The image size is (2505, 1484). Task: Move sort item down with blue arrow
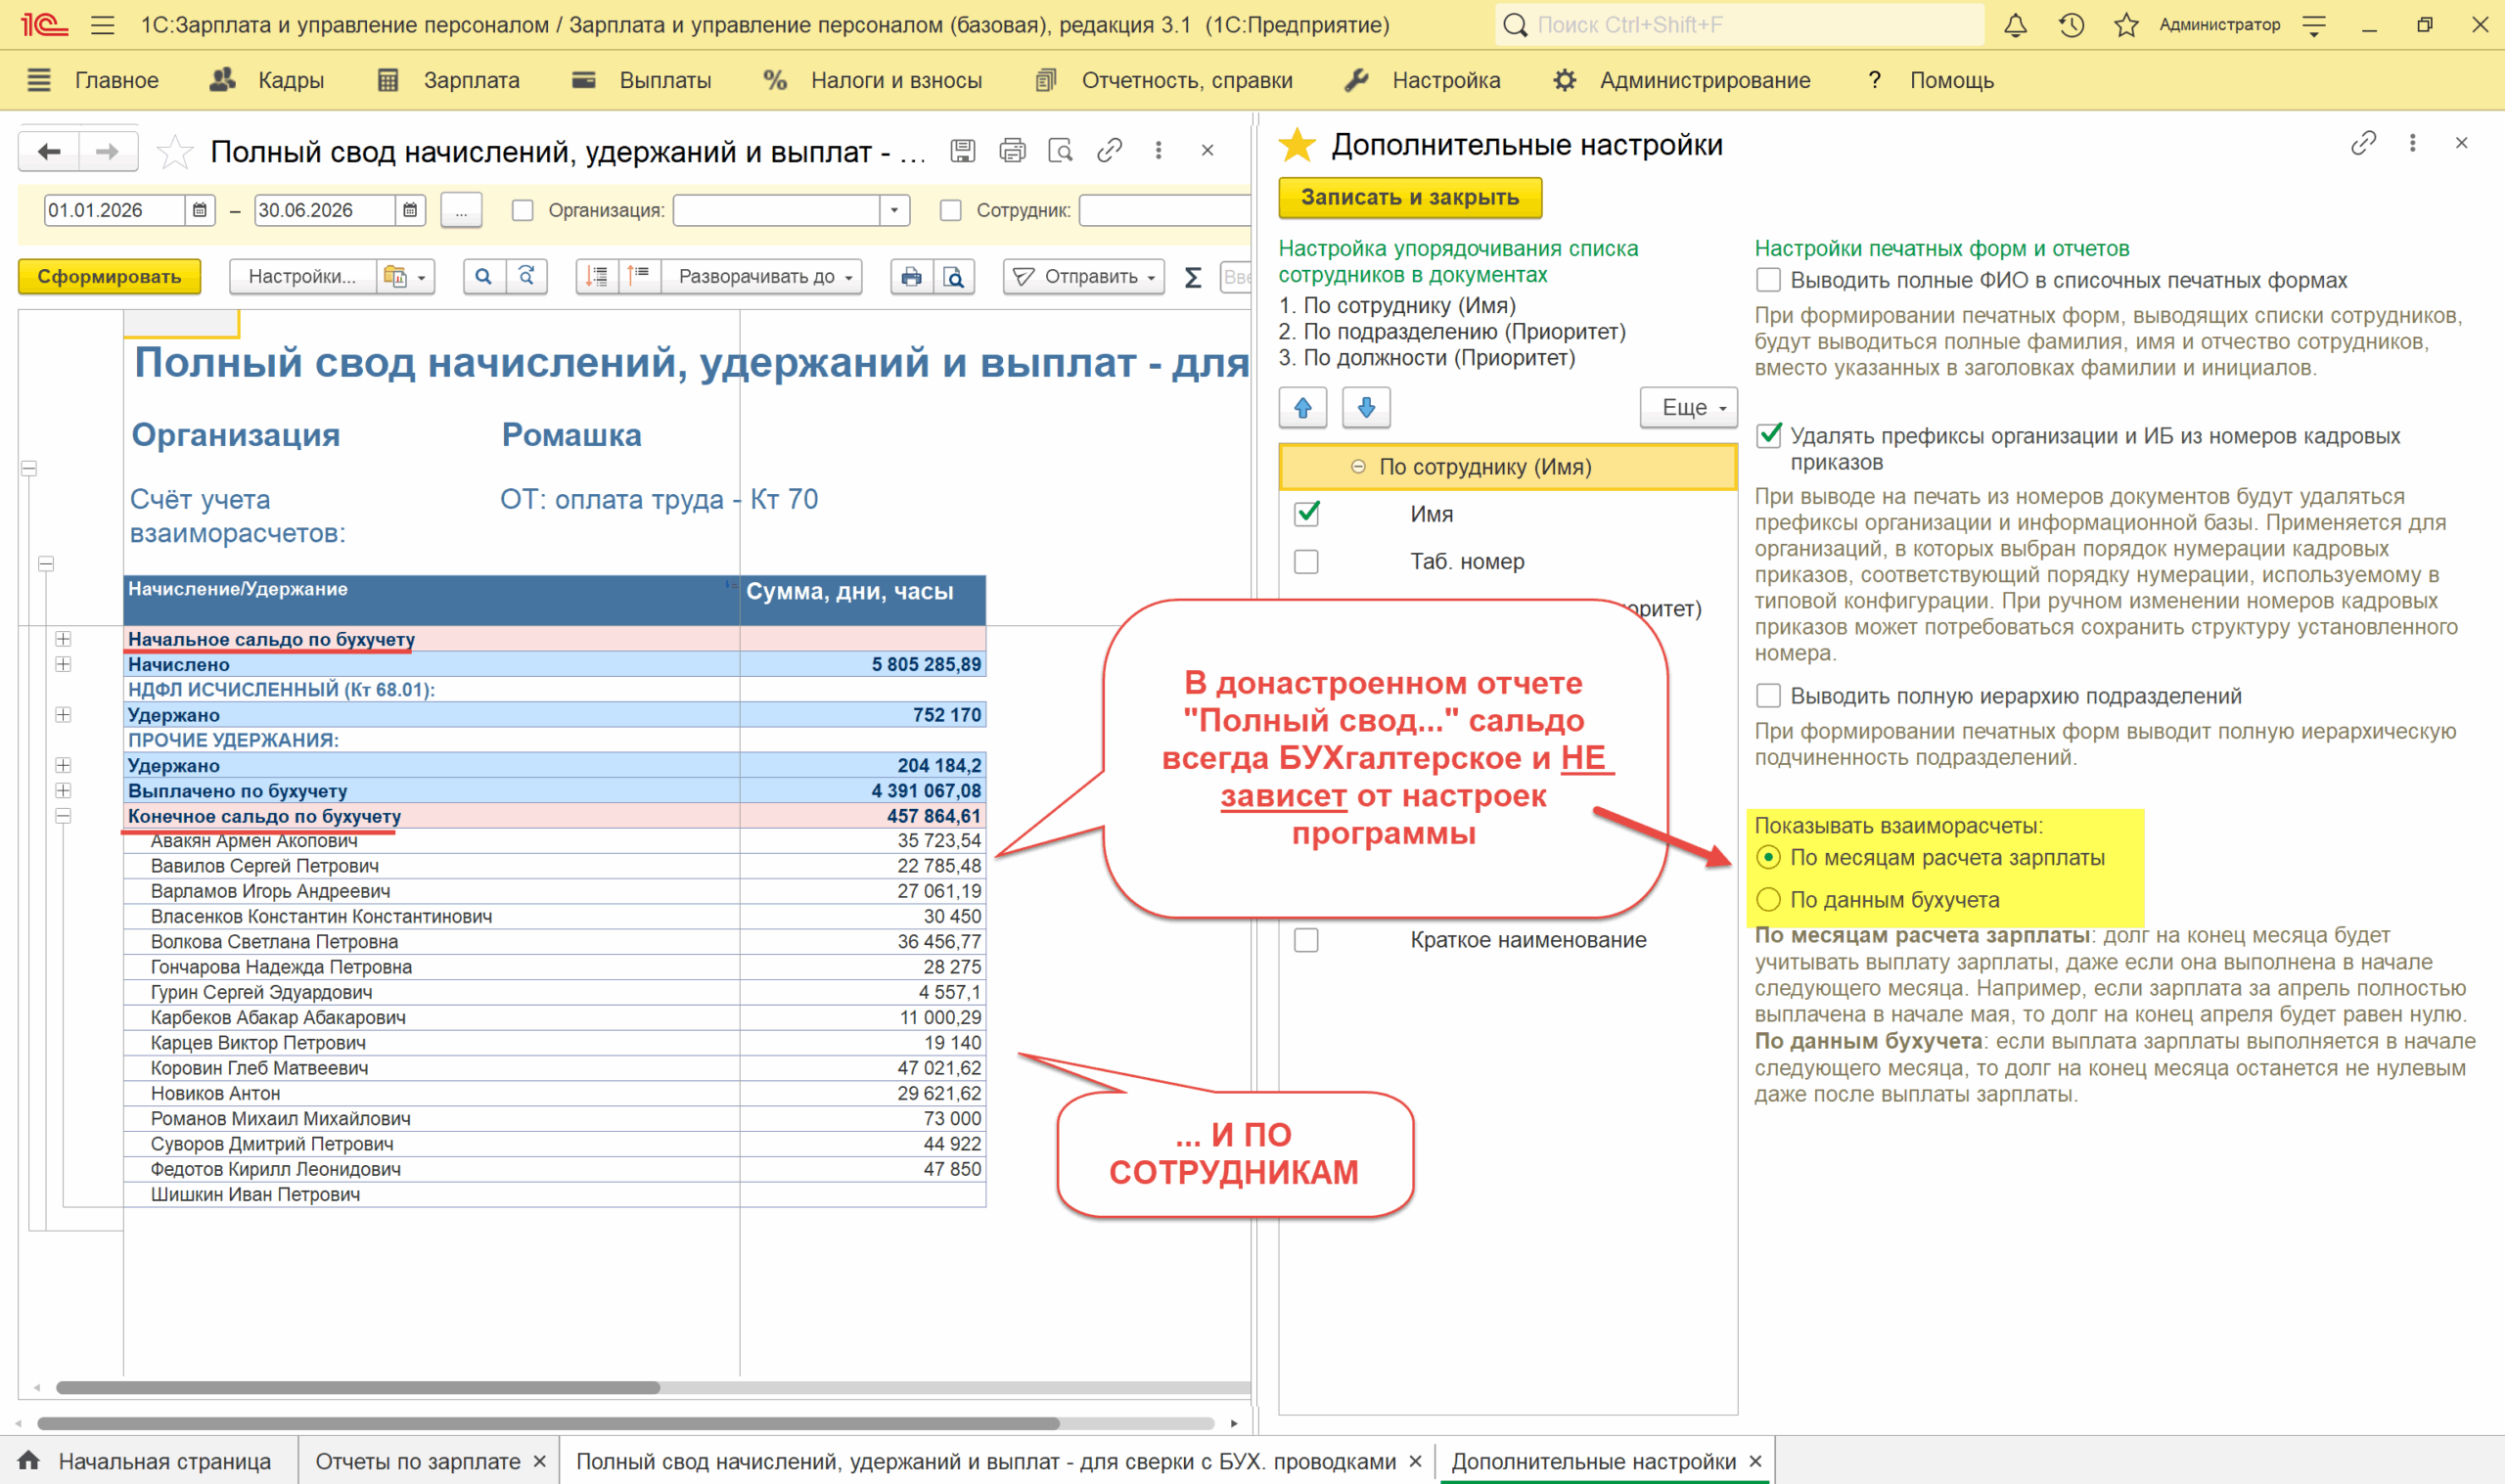[x=1366, y=408]
